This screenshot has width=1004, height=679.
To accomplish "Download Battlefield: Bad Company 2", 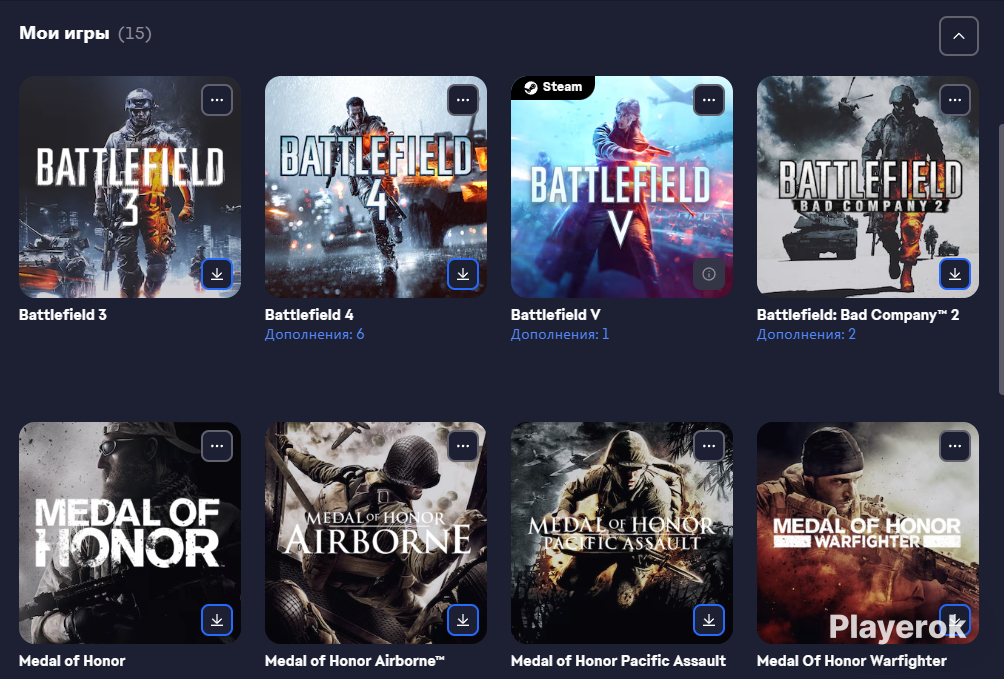I will (955, 274).
